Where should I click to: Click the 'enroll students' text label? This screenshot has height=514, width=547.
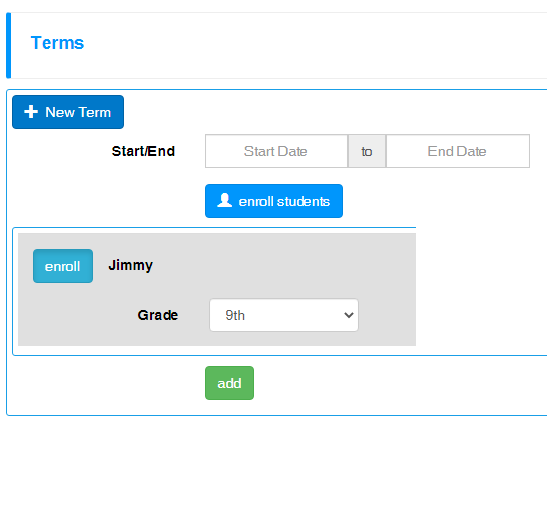coord(284,201)
